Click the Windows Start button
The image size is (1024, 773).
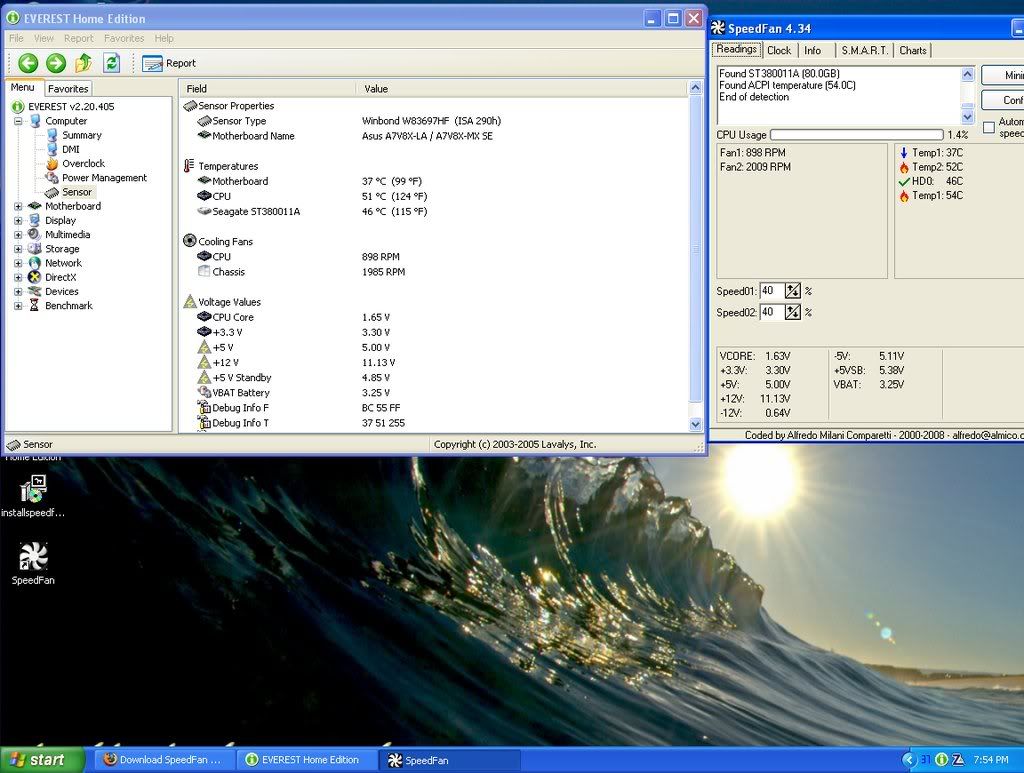[42, 760]
